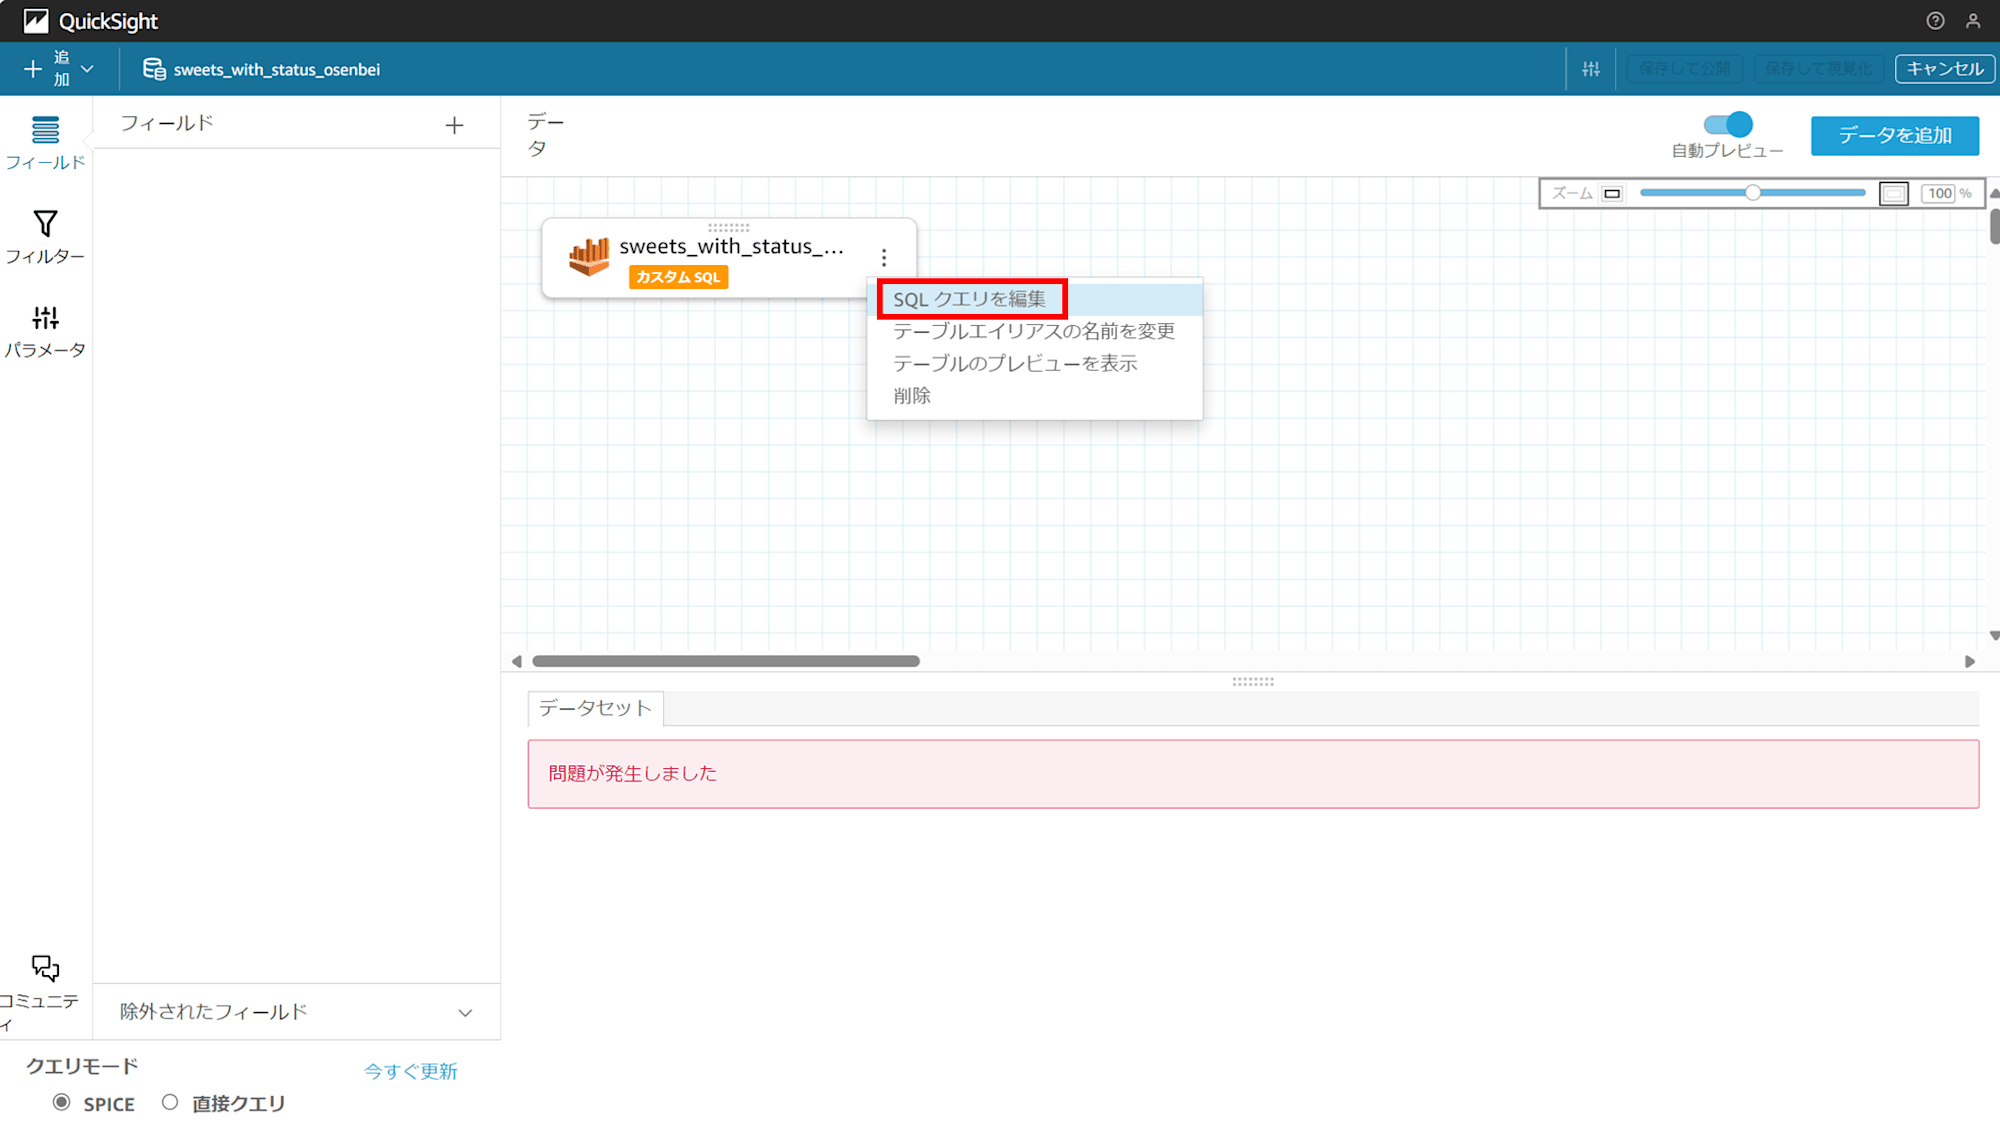
Task: Click the データを追加 button
Action: pyautogui.click(x=1895, y=135)
